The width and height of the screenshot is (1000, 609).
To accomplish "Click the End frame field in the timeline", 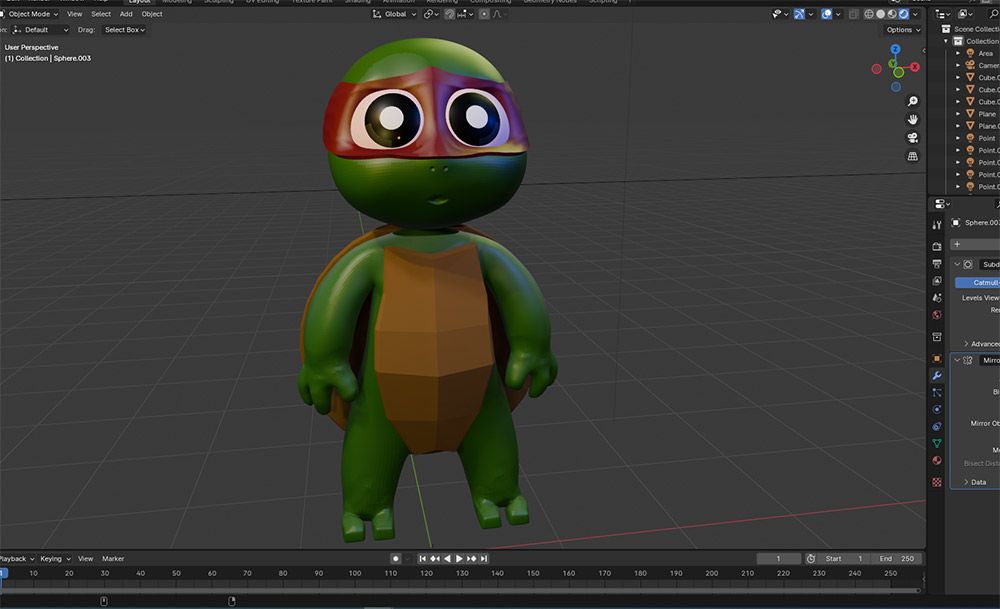I will coord(896,559).
